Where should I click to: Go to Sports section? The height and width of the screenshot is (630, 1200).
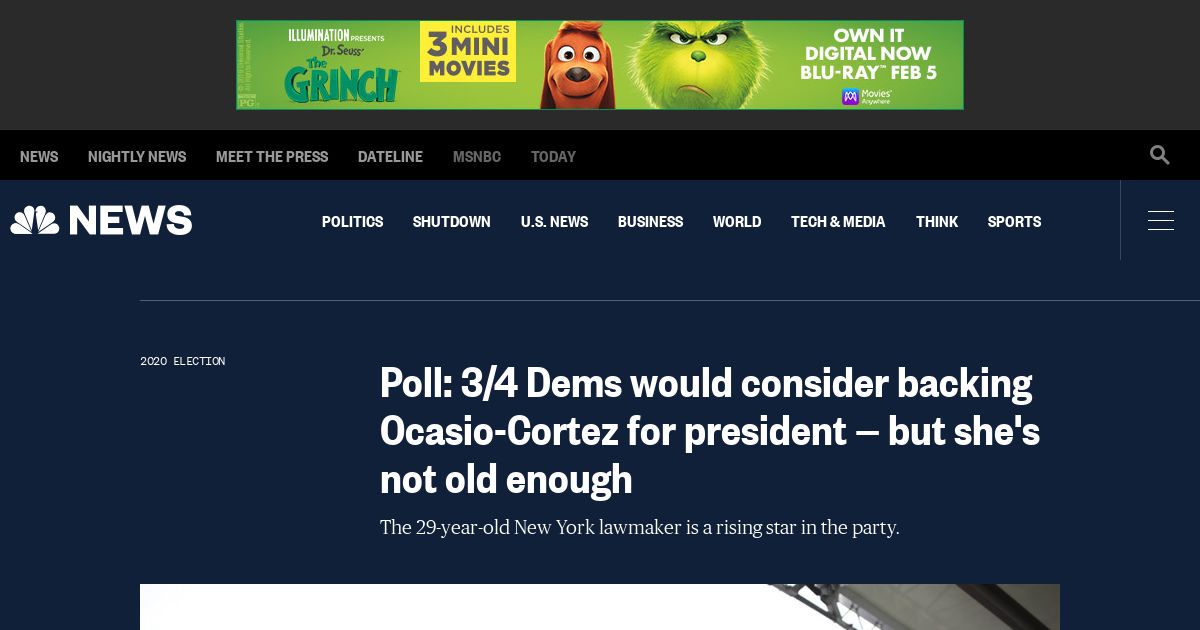pos(1014,222)
